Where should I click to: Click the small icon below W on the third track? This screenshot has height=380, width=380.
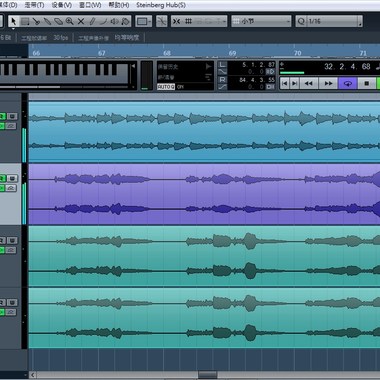coord(12,250)
